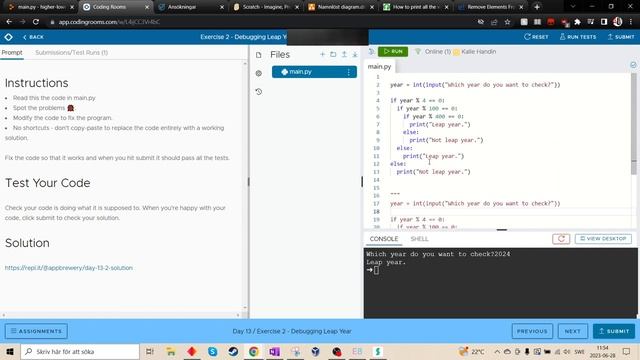Click the Online (1) status indicator
This screenshot has width=640, height=360.
[x=433, y=51]
